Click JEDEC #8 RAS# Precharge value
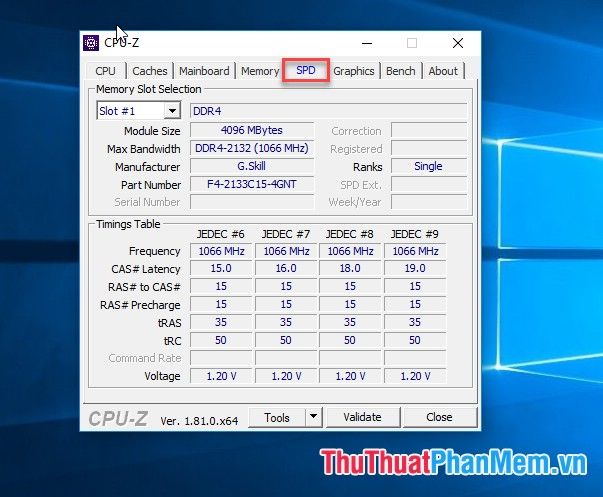603x497 pixels. (x=350, y=305)
